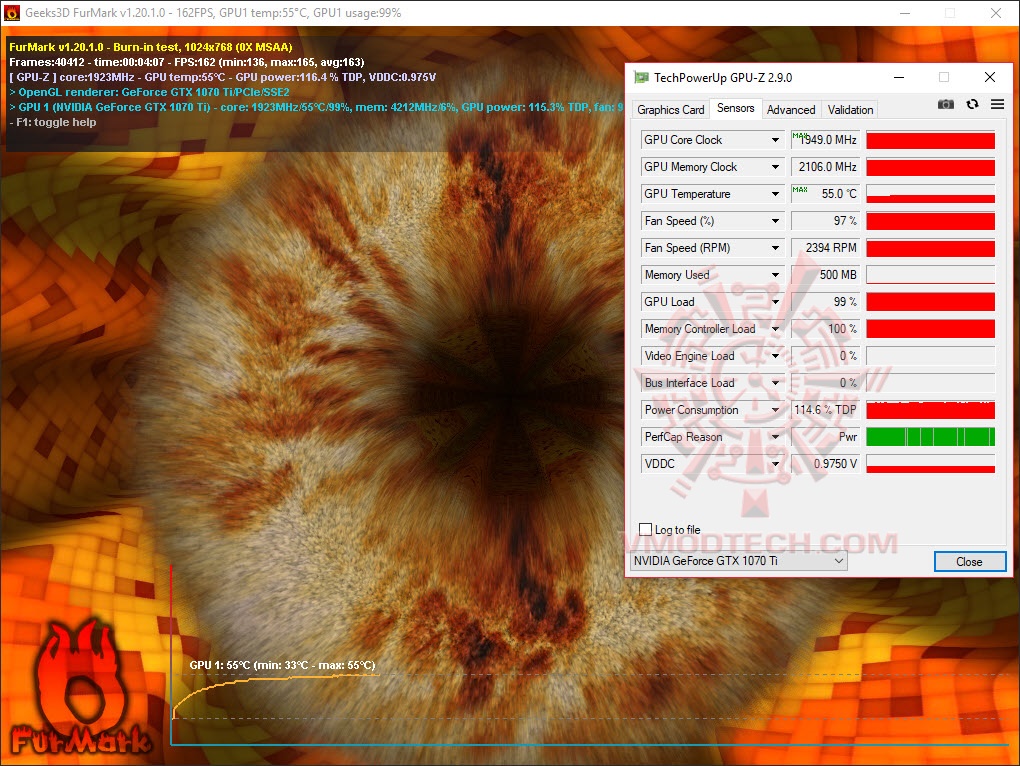Viewport: 1020px width, 766px height.
Task: Click the OpenGL renderer line in FurMark
Action: click(149, 92)
